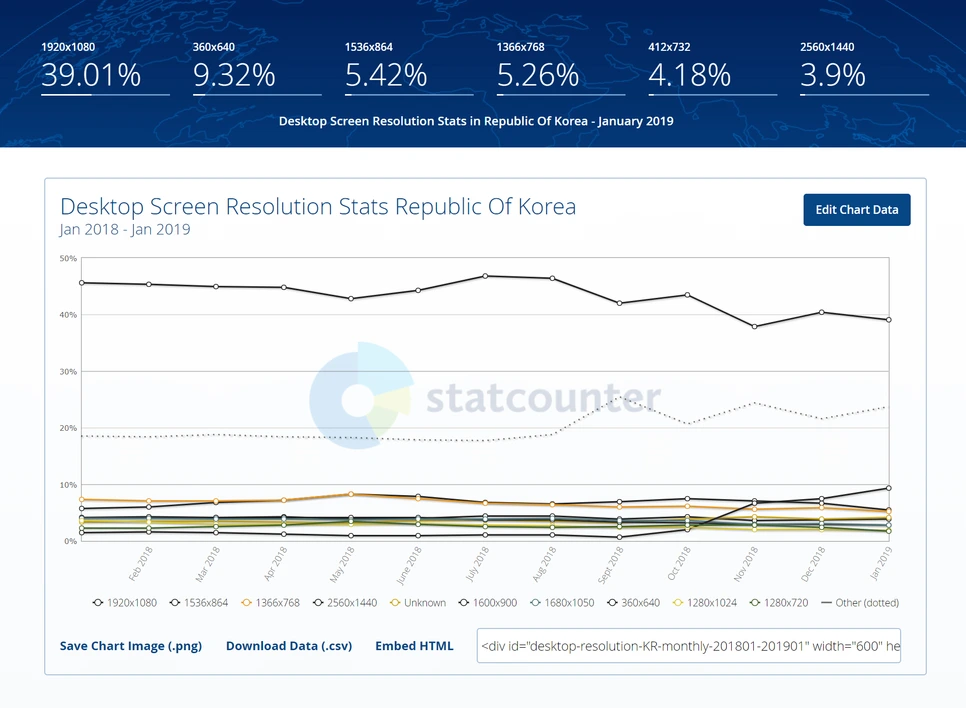Viewport: 966px width, 708px height.
Task: Focus the embed HTML code field
Action: pyautogui.click(x=689, y=646)
